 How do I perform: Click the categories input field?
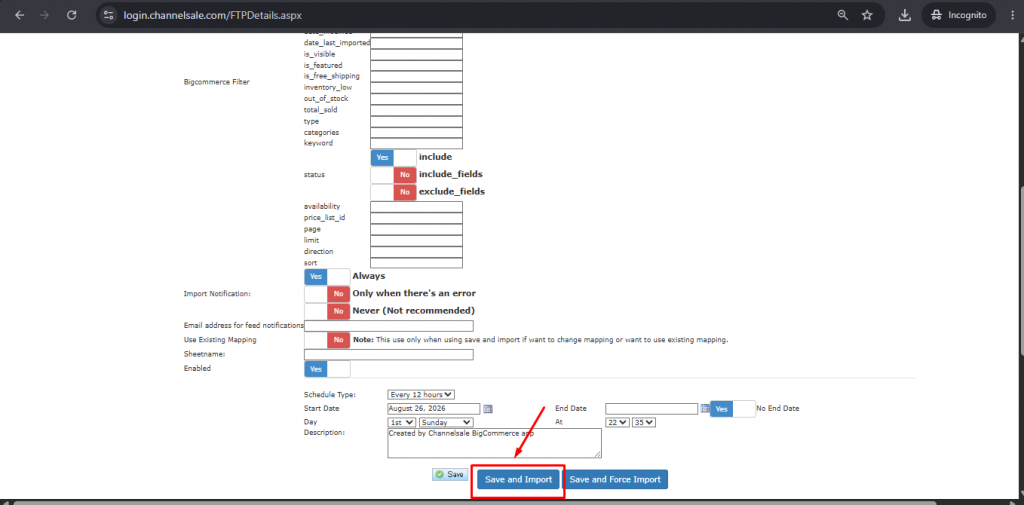(x=417, y=133)
